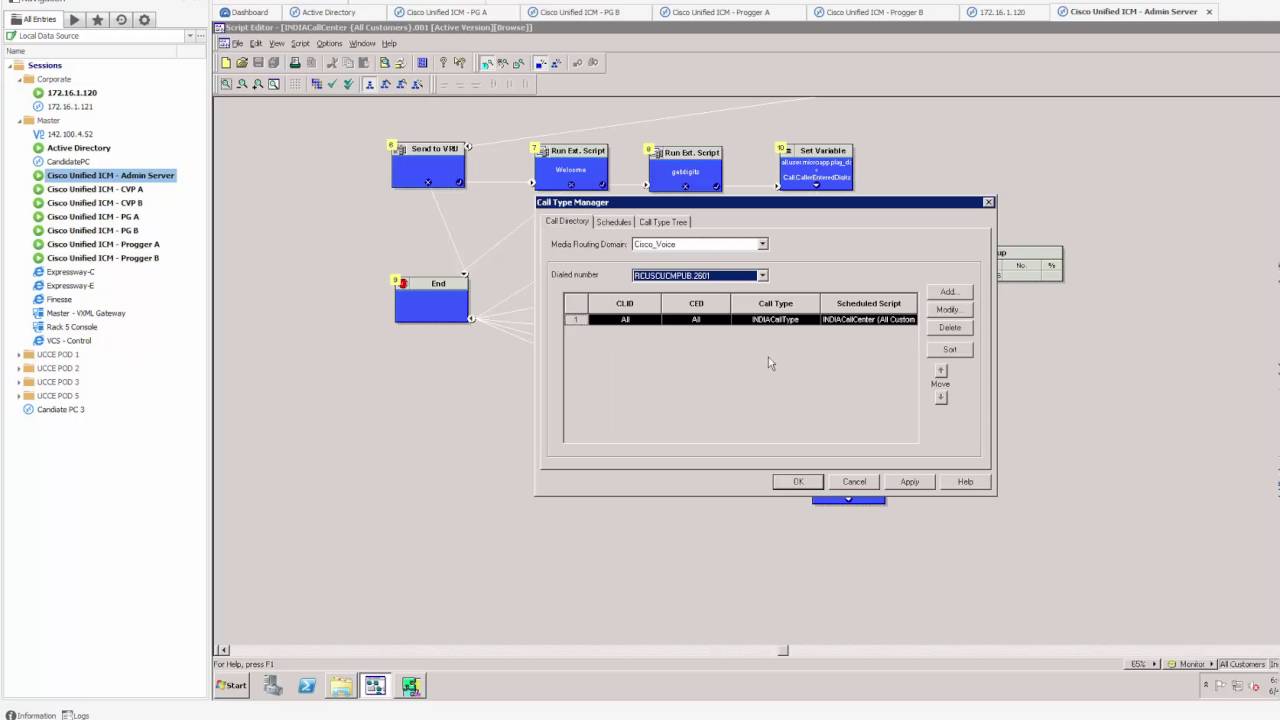Click the star favorites icon in Navigation

97,19
